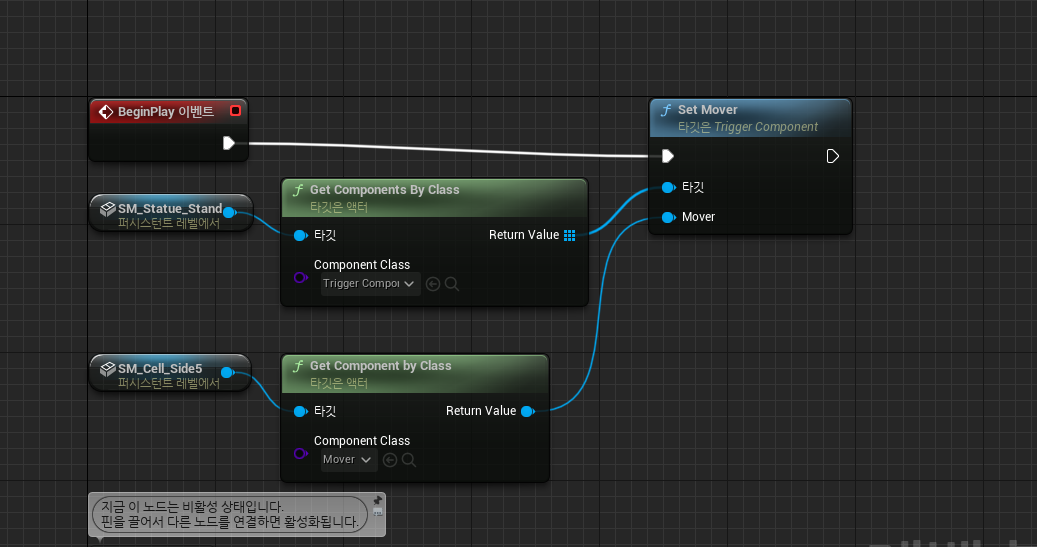Click 타깃 input pin on Get Component by Class
The width and height of the screenshot is (1037, 547).
(300, 411)
